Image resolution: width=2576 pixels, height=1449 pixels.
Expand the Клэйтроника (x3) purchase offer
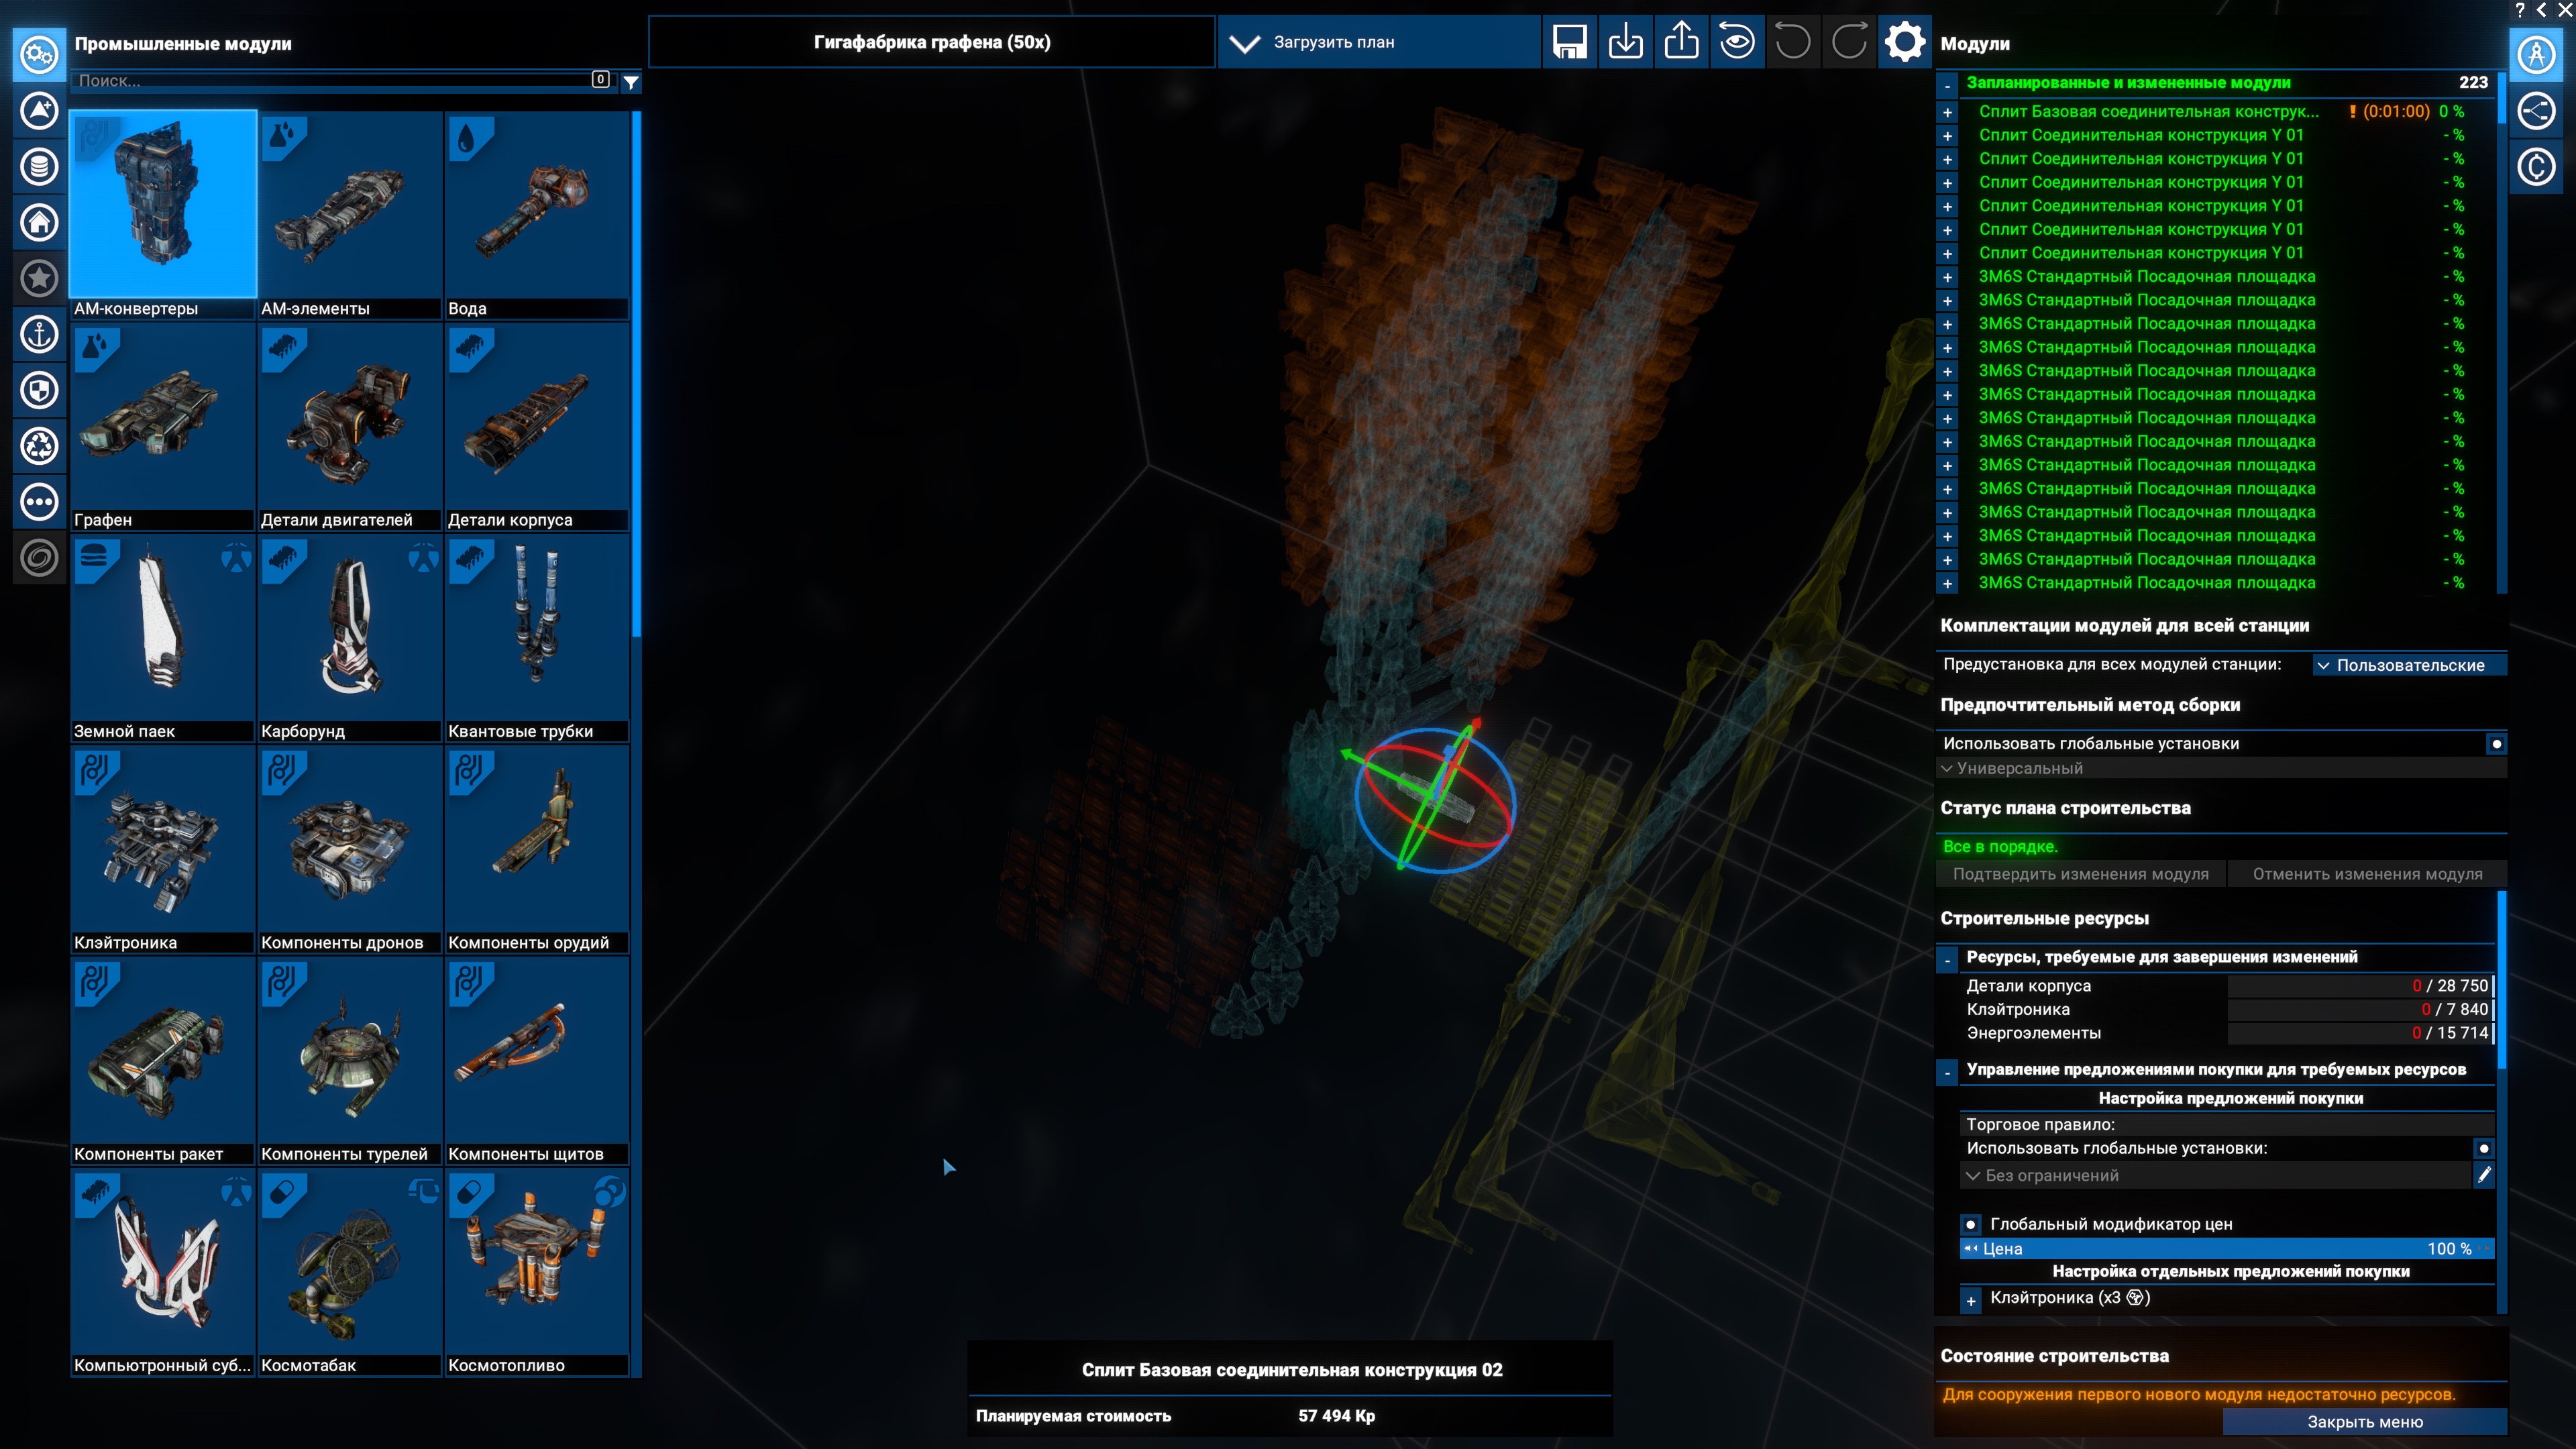1970,1300
